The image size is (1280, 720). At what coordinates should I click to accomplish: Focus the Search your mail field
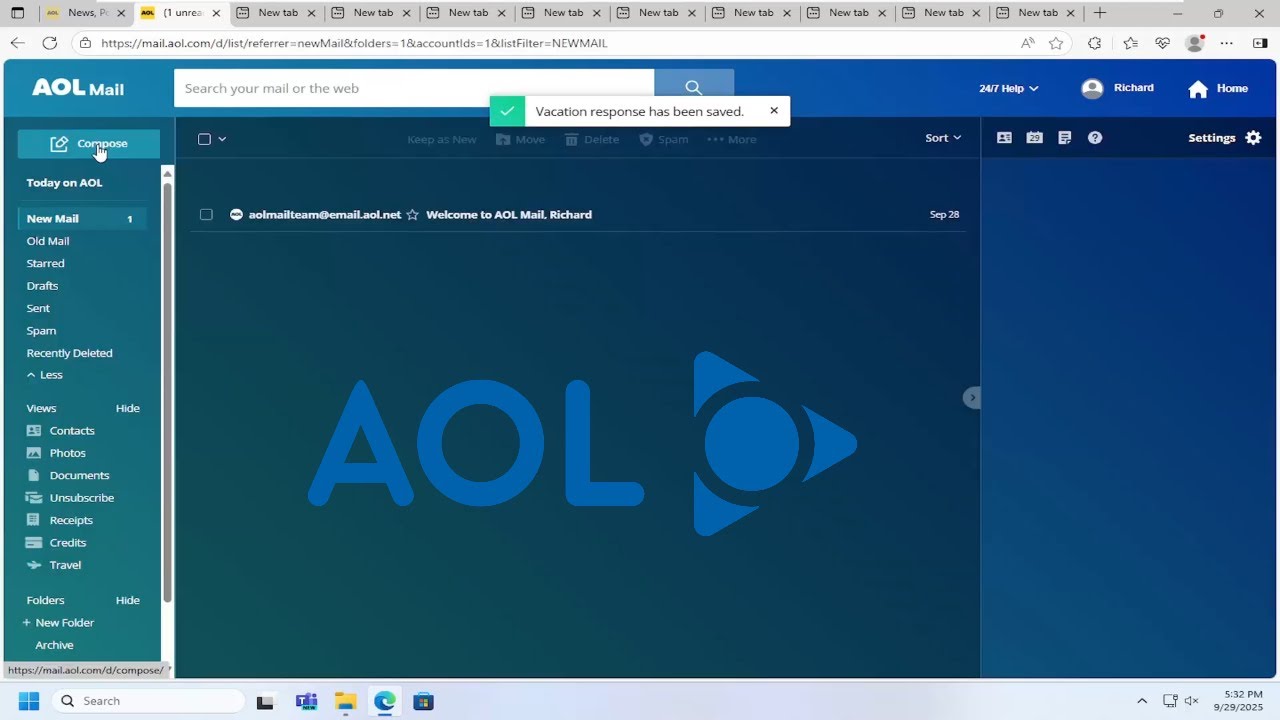pos(414,88)
